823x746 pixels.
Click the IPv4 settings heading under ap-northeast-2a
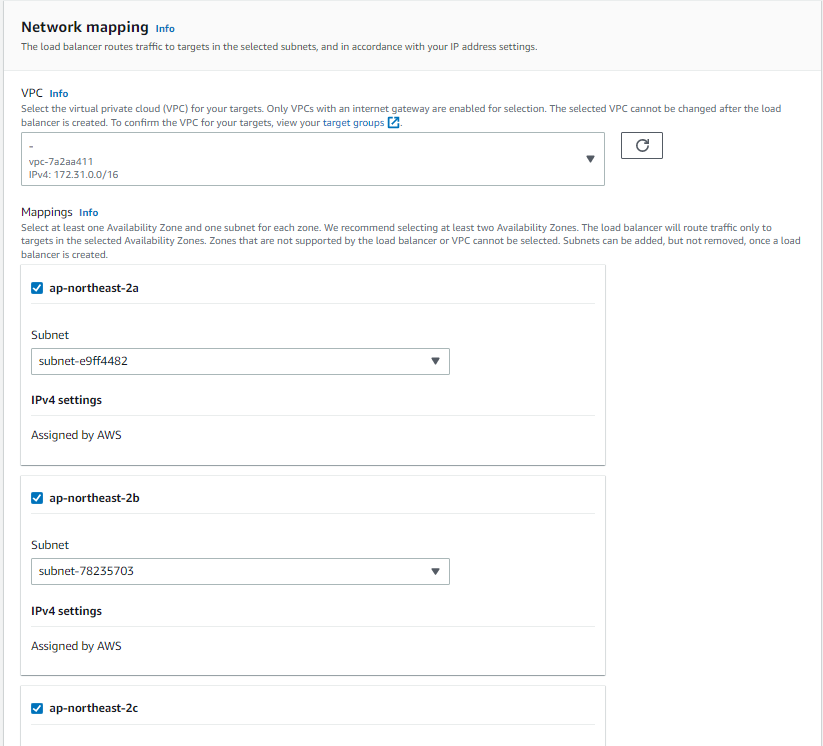(67, 400)
